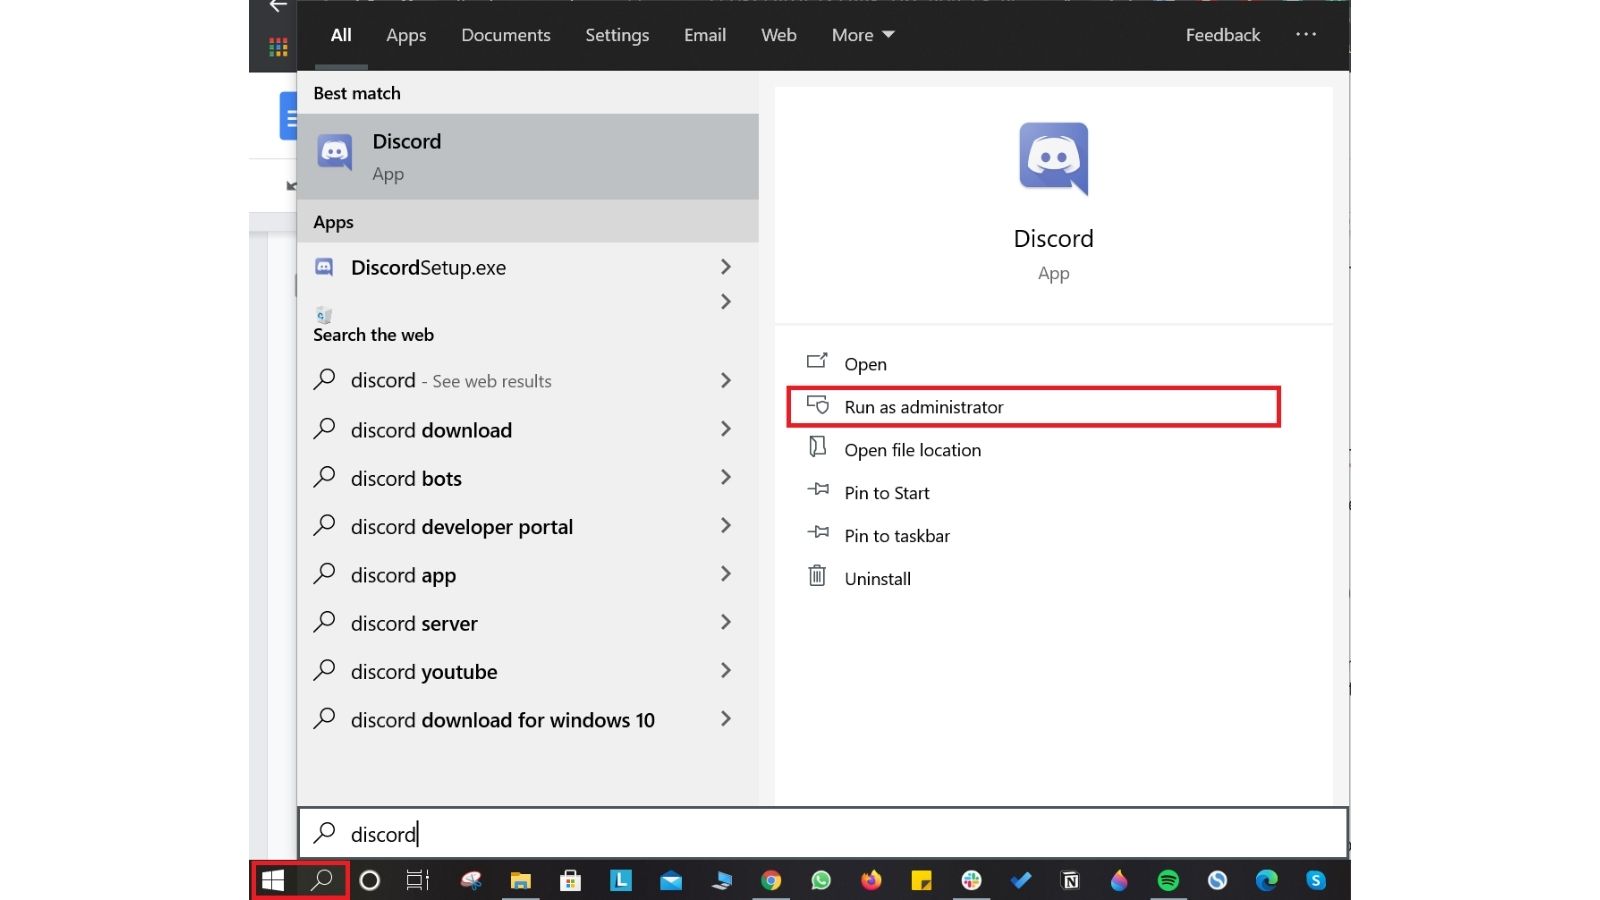Screen dimensions: 1600x900
Task: Expand chevron for 'discord developer portal'
Action: [726, 525]
